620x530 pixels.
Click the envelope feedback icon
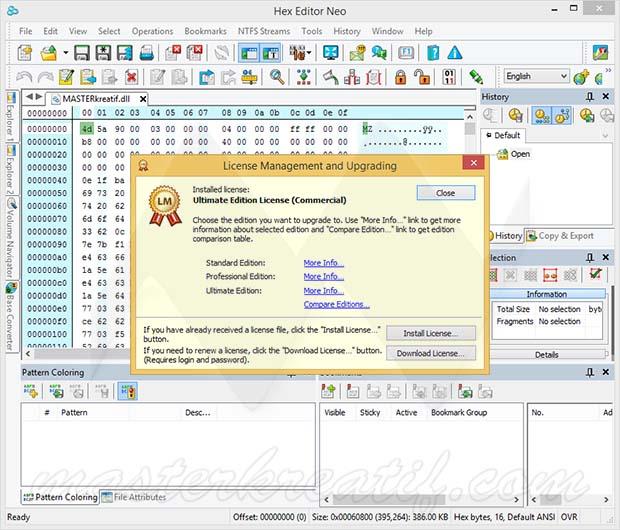point(357,53)
